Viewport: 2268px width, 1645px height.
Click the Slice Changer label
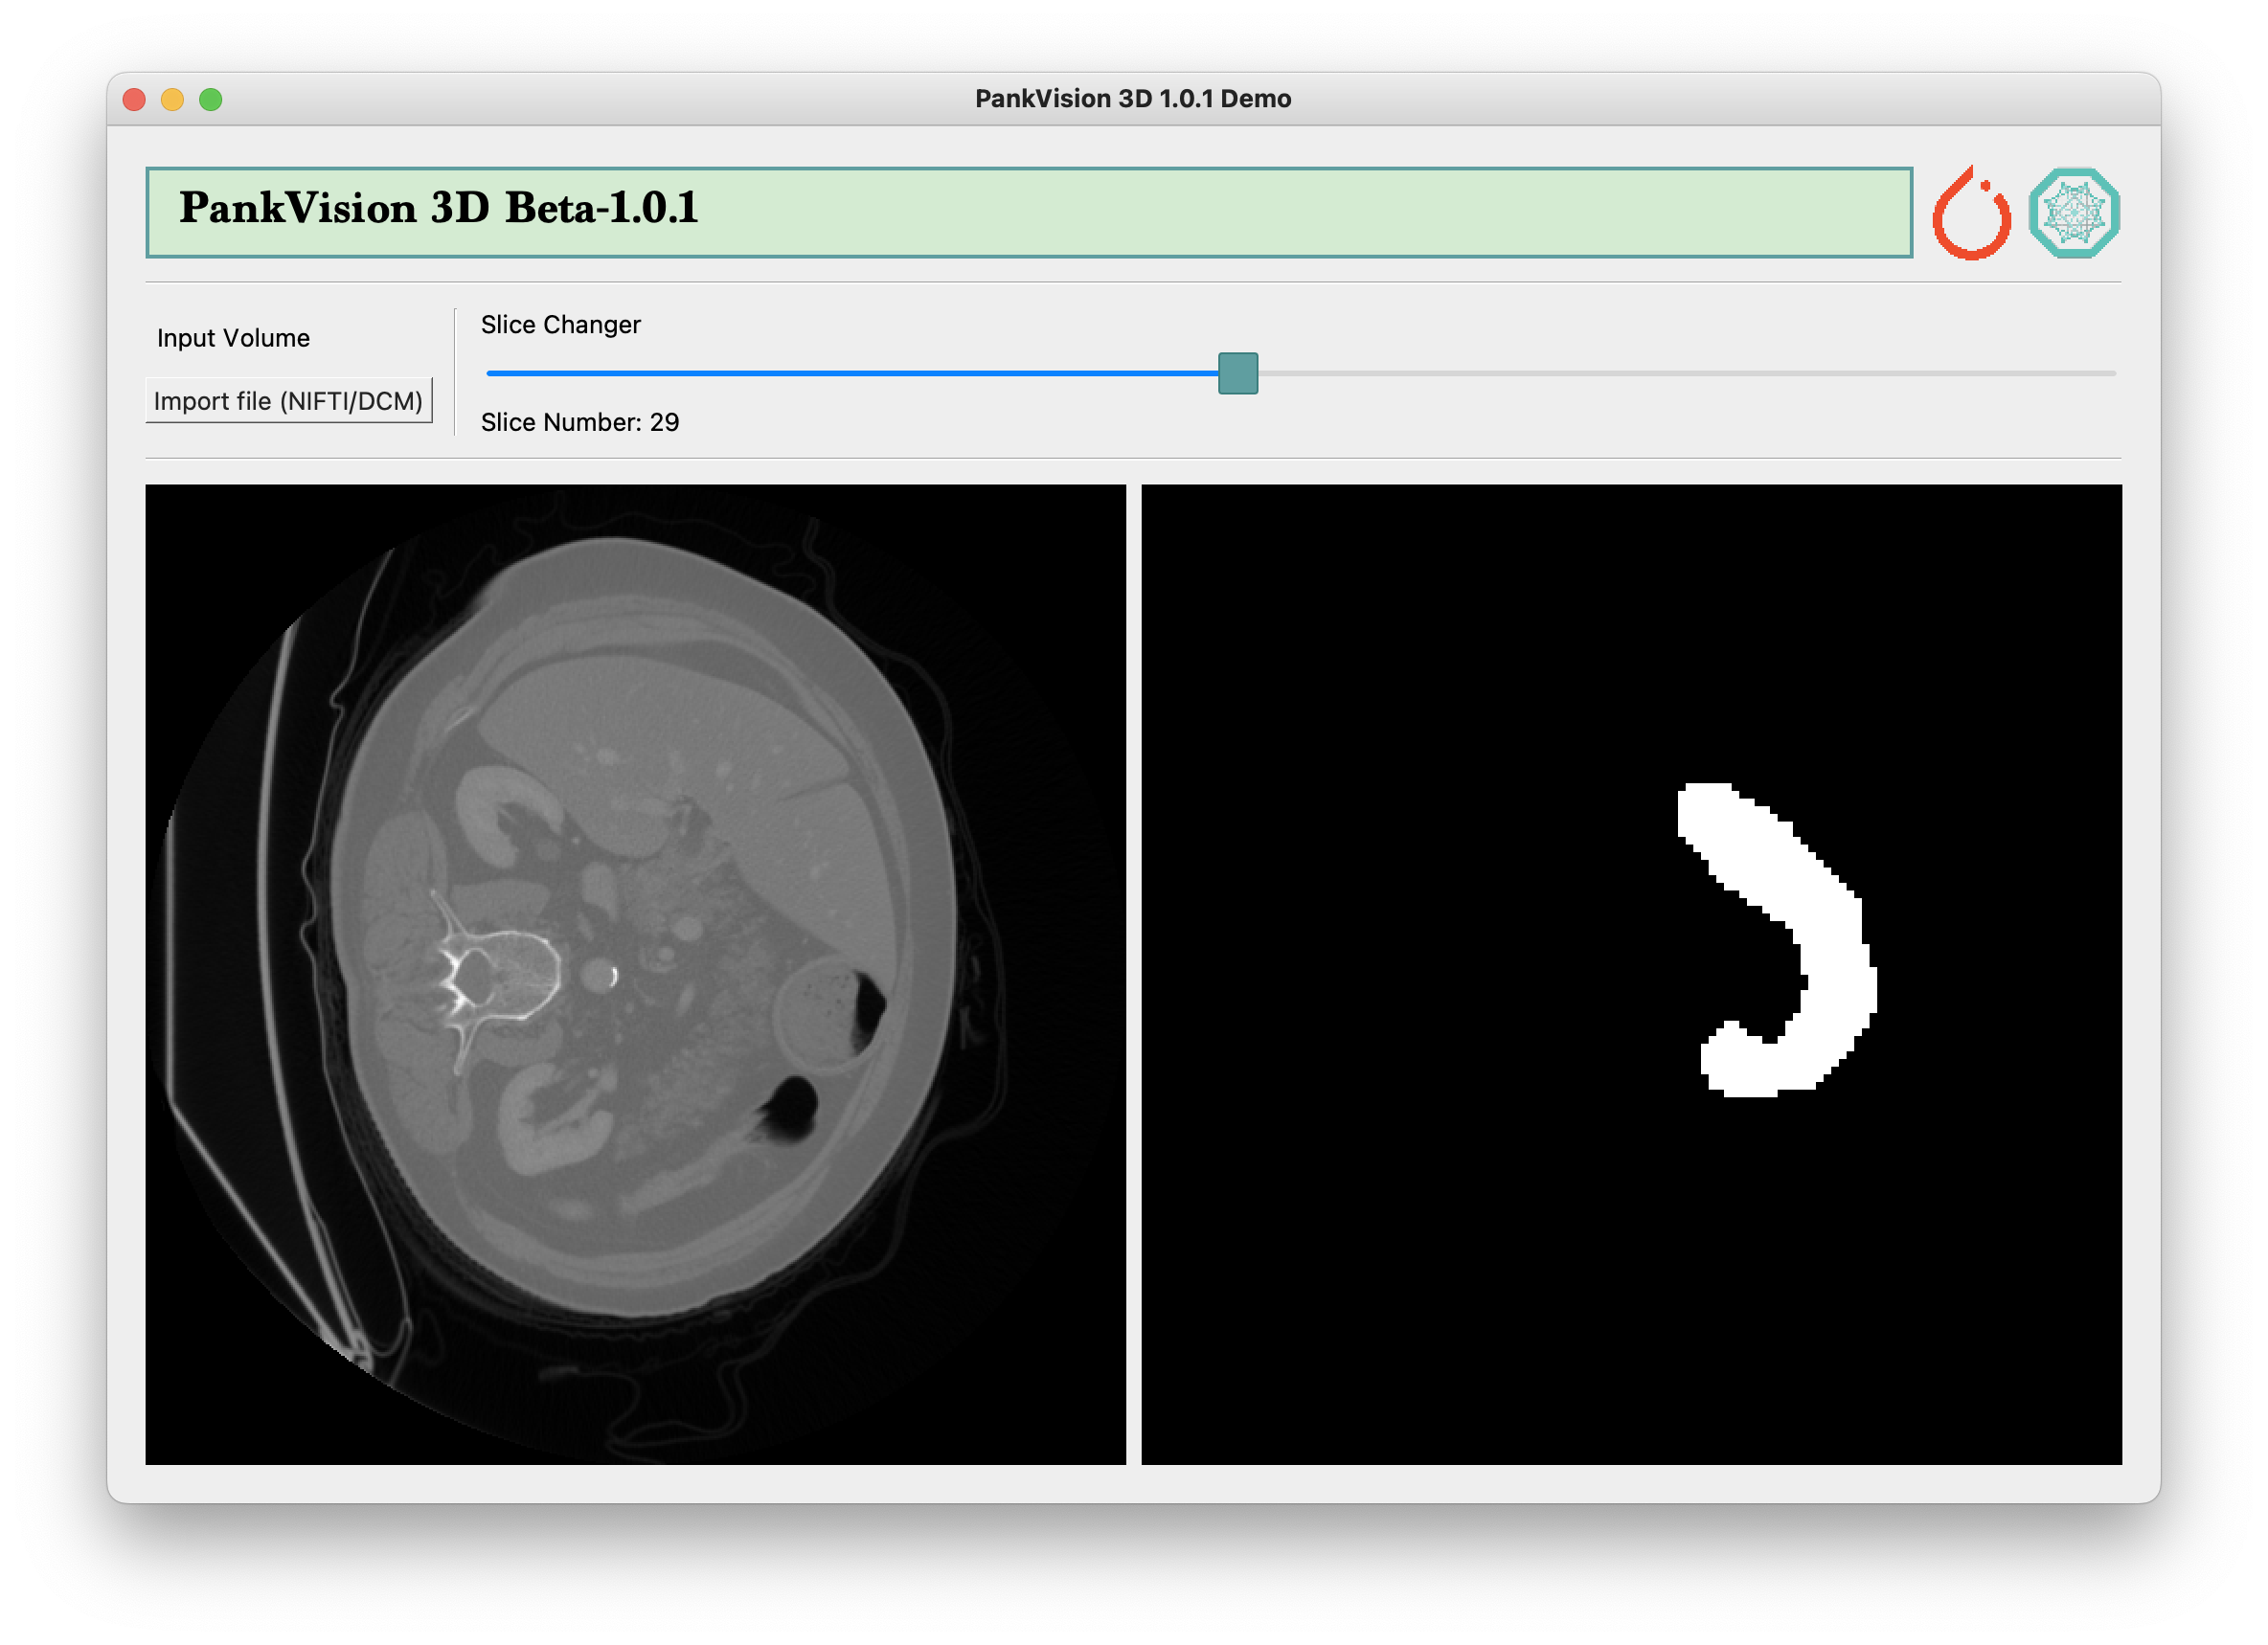tap(560, 325)
